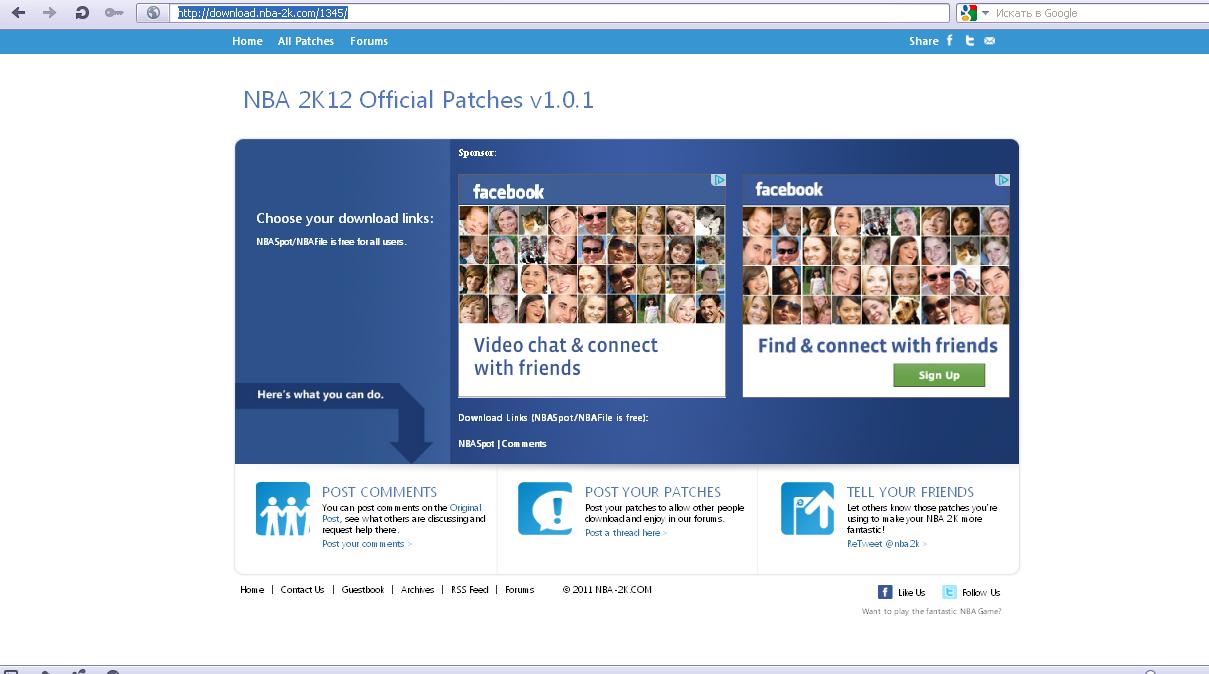Open the footer Guestbook link
This screenshot has width=1209, height=674.
(363, 590)
